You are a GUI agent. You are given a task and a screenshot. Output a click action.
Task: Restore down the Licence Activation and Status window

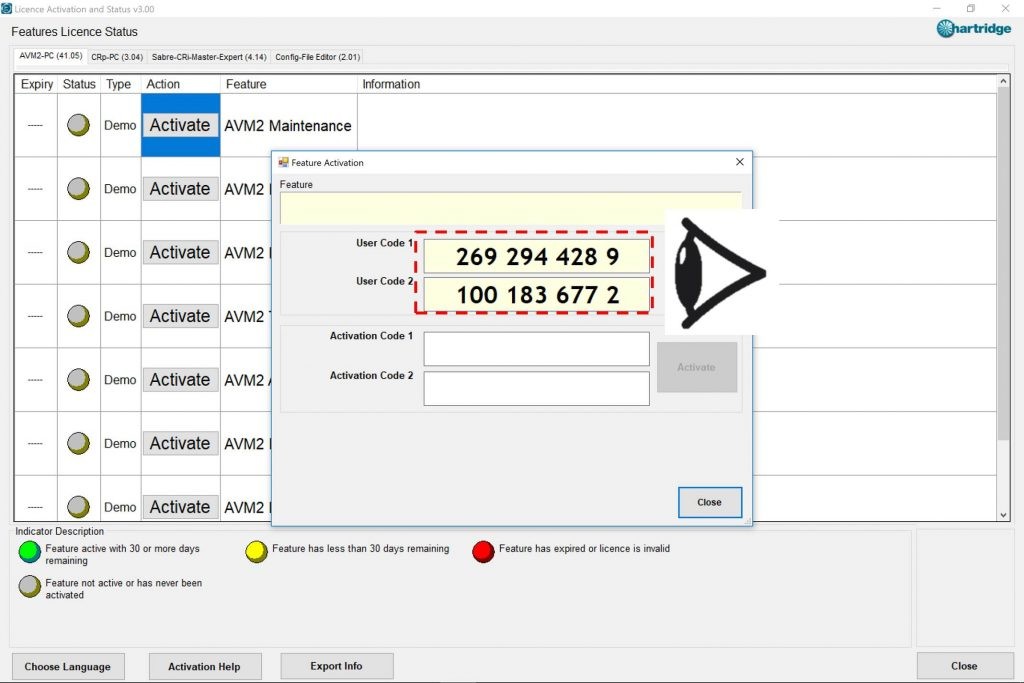coord(970,8)
